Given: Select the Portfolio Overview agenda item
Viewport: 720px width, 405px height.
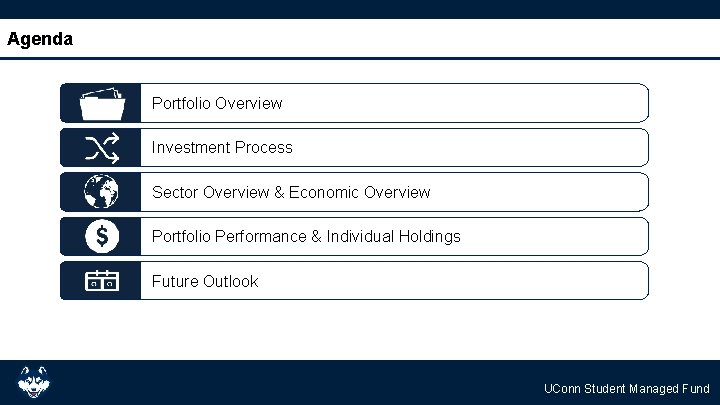Looking at the screenshot, I should [x=217, y=103].
